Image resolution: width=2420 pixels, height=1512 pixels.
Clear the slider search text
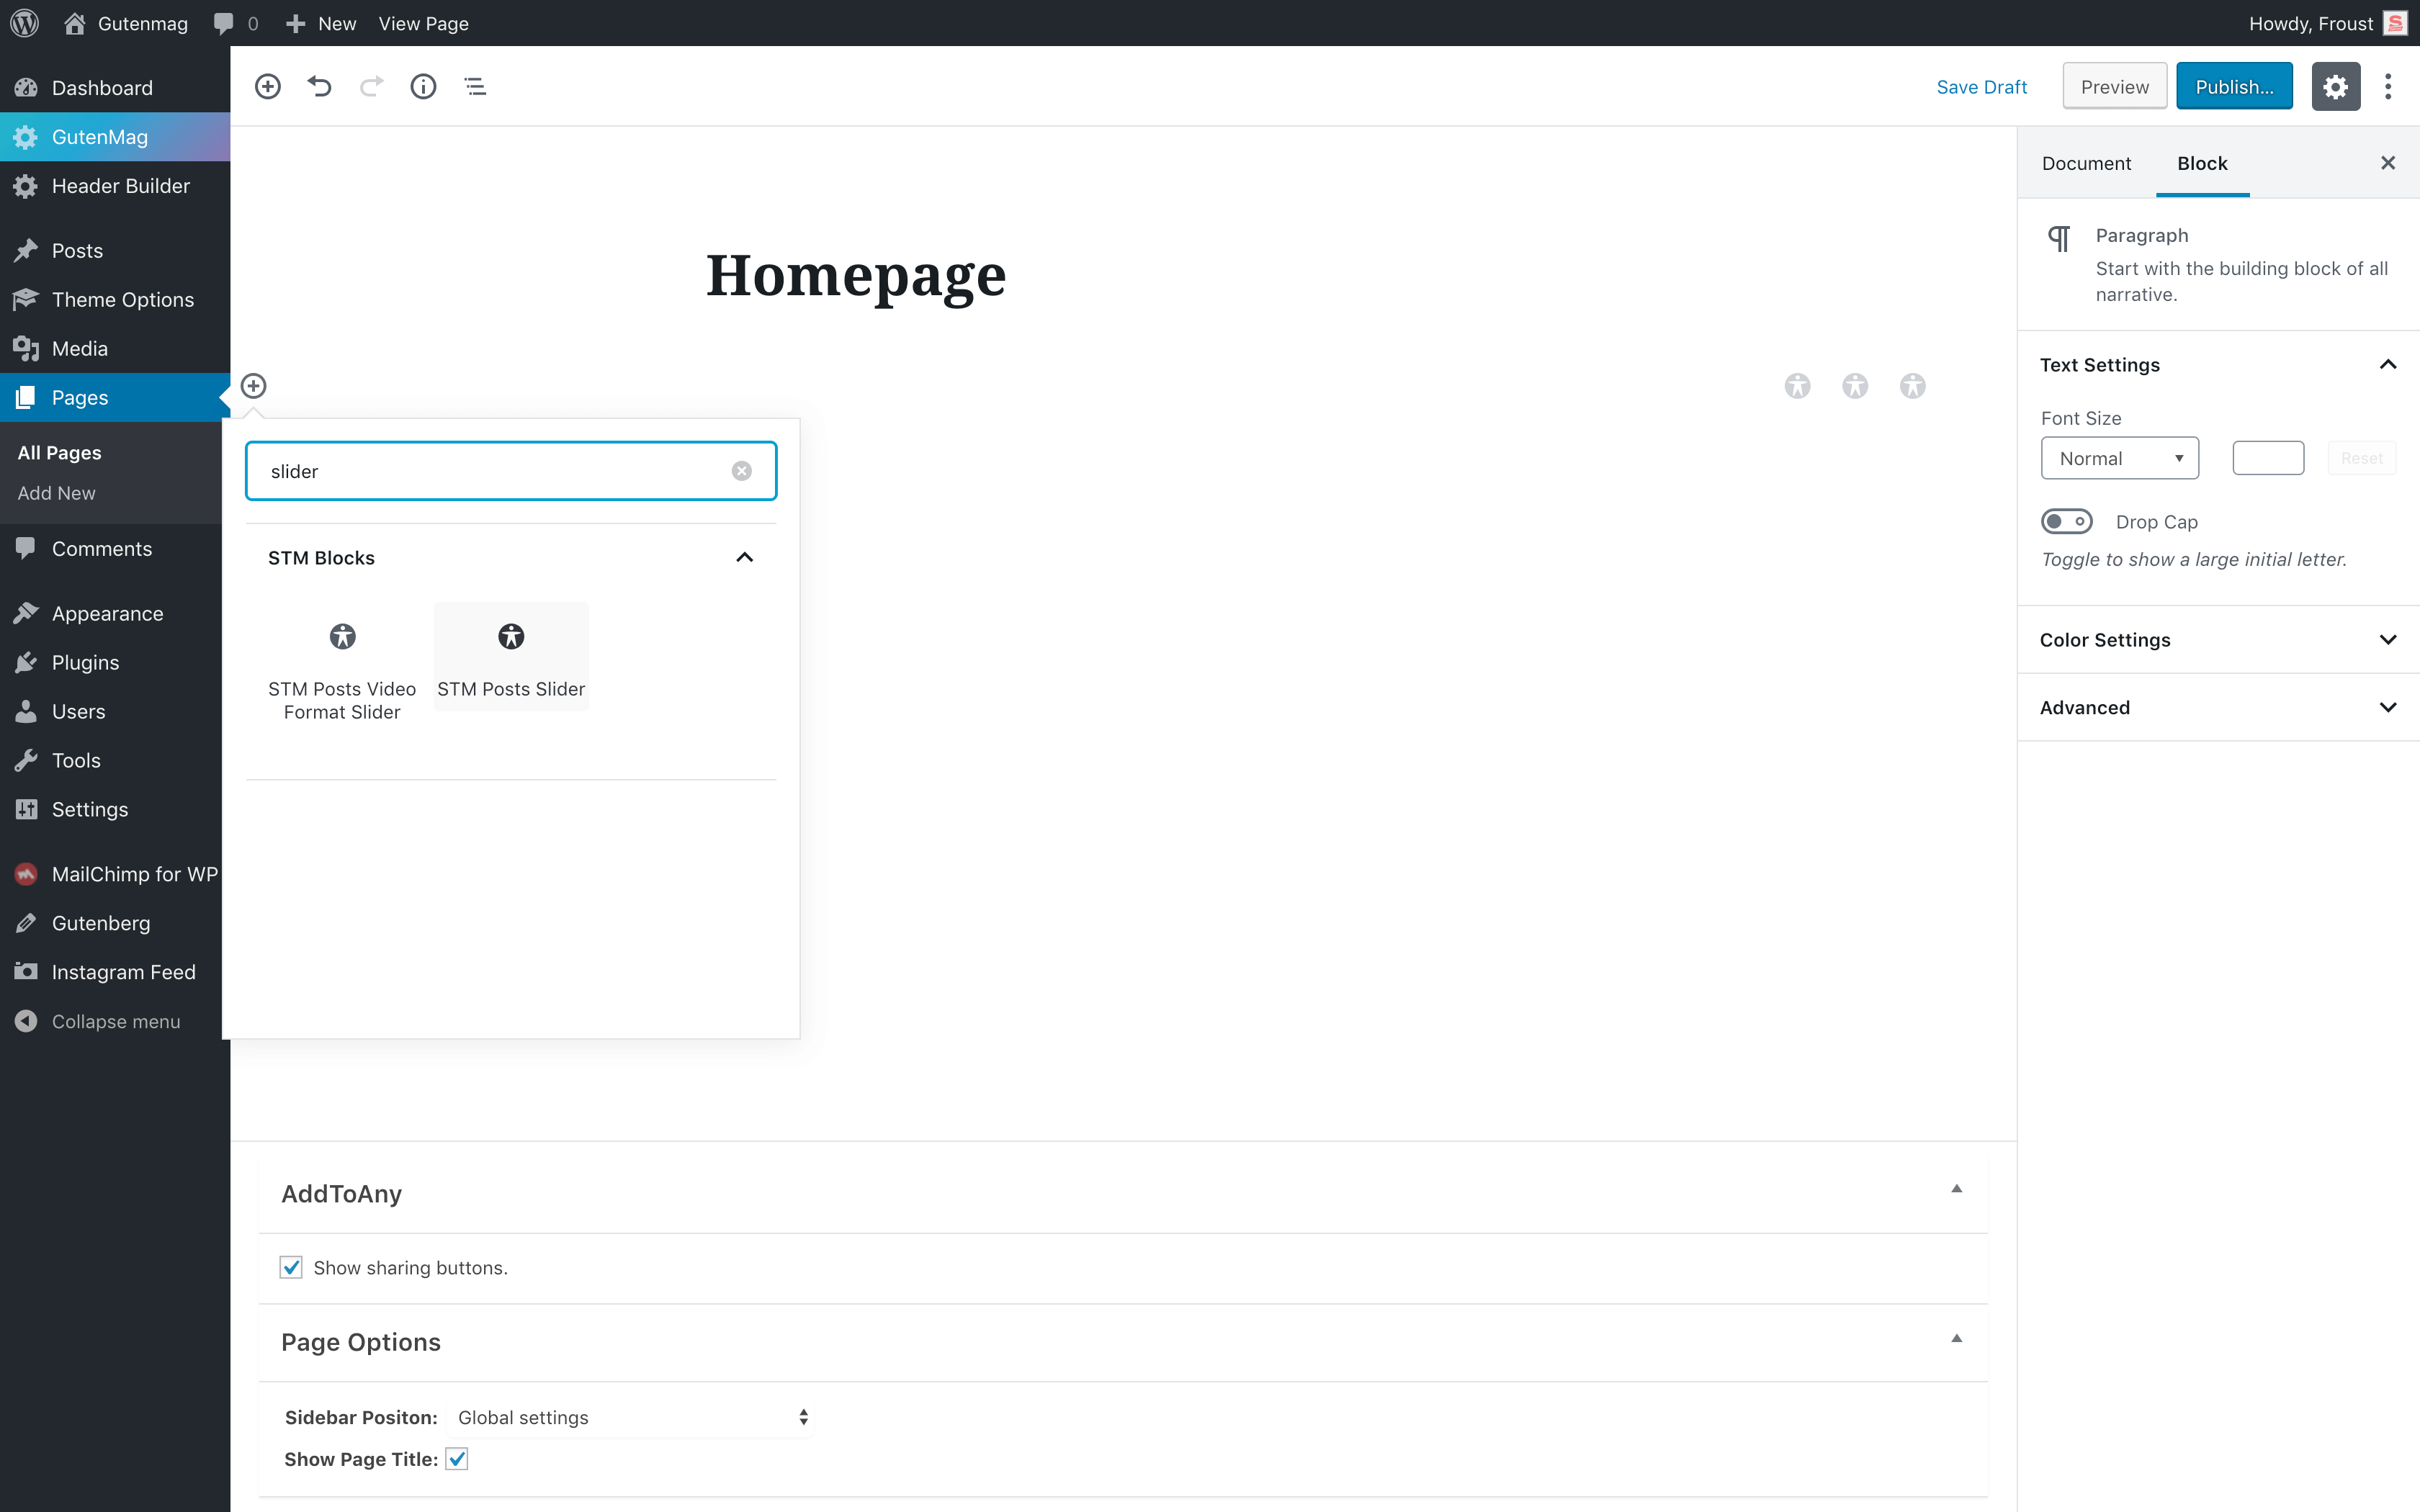(x=741, y=471)
